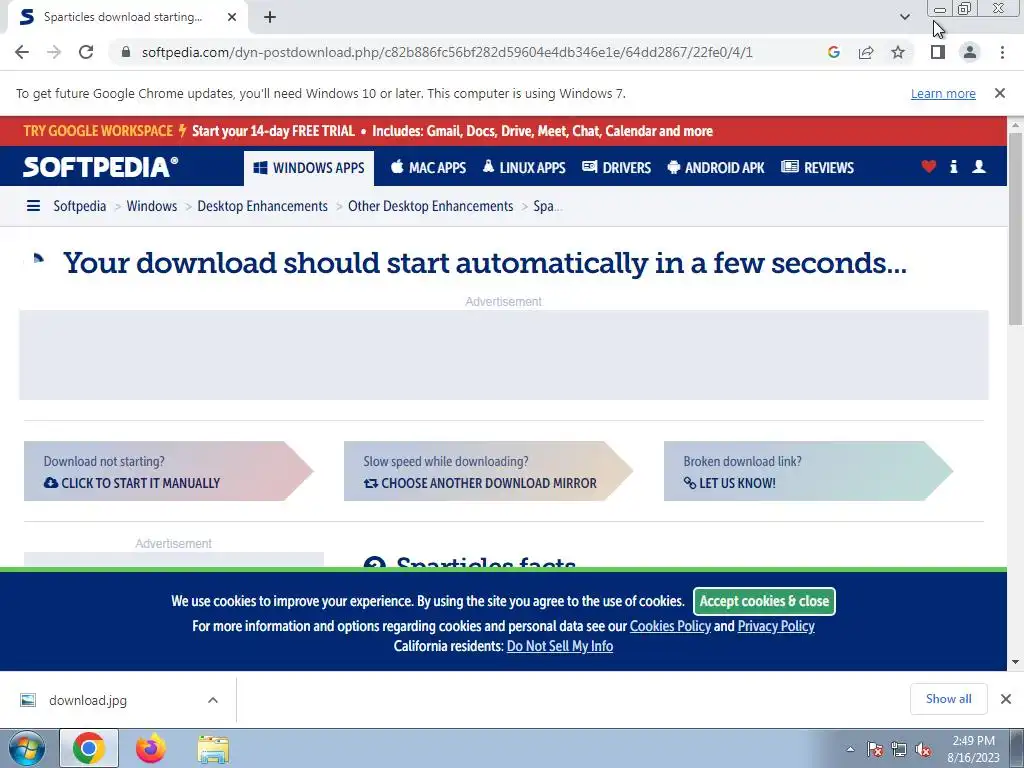Screen dimensions: 1024x768
Task: Close the downloads bar
Action: [x=1006, y=699]
